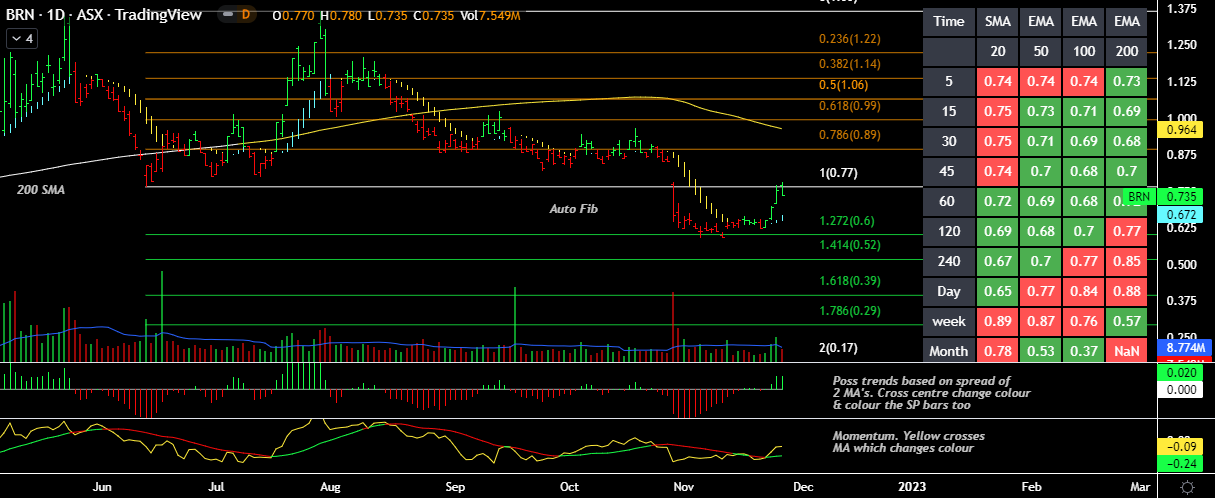Select the 200 SMA text label
Viewport: 1215px width, 498px height.
[41, 190]
